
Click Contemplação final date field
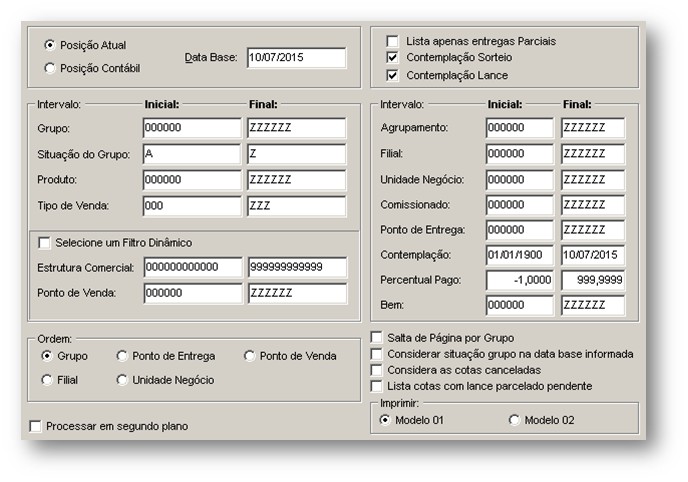tap(593, 255)
